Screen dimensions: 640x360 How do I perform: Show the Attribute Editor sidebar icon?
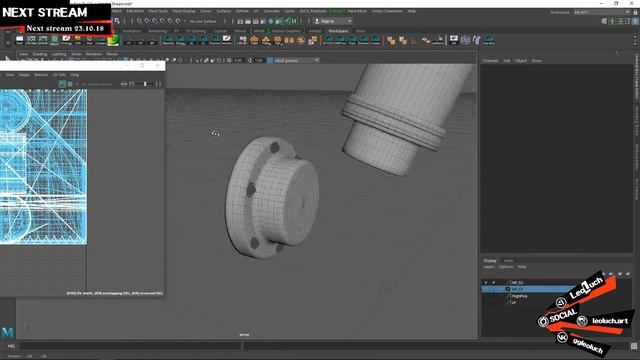[620, 21]
